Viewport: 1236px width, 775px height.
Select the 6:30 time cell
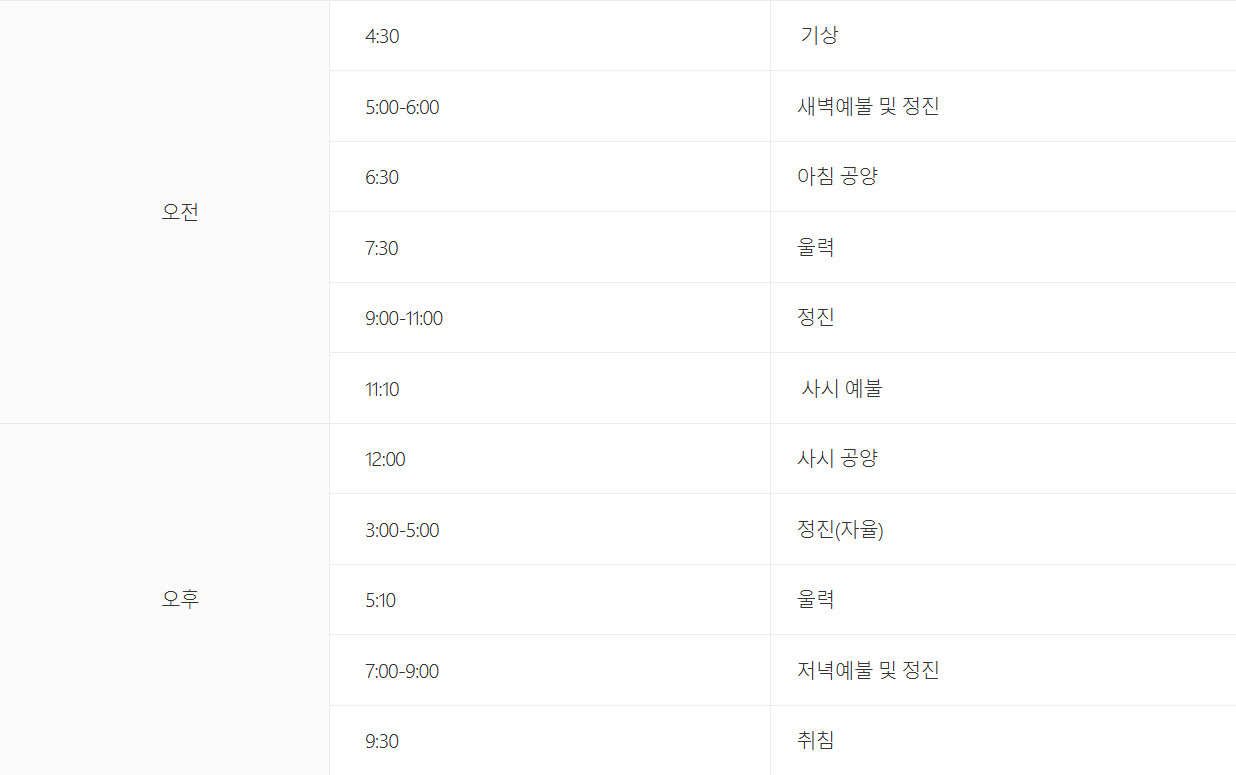(382, 177)
